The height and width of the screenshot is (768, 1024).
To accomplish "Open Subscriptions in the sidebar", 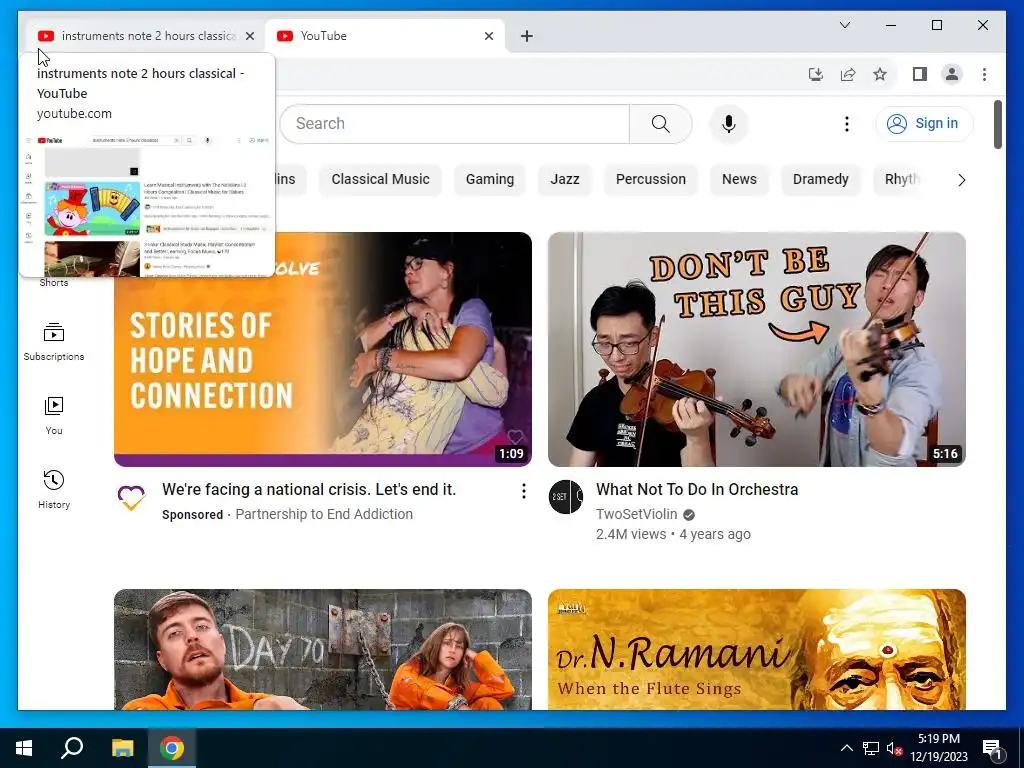I will click(x=54, y=341).
